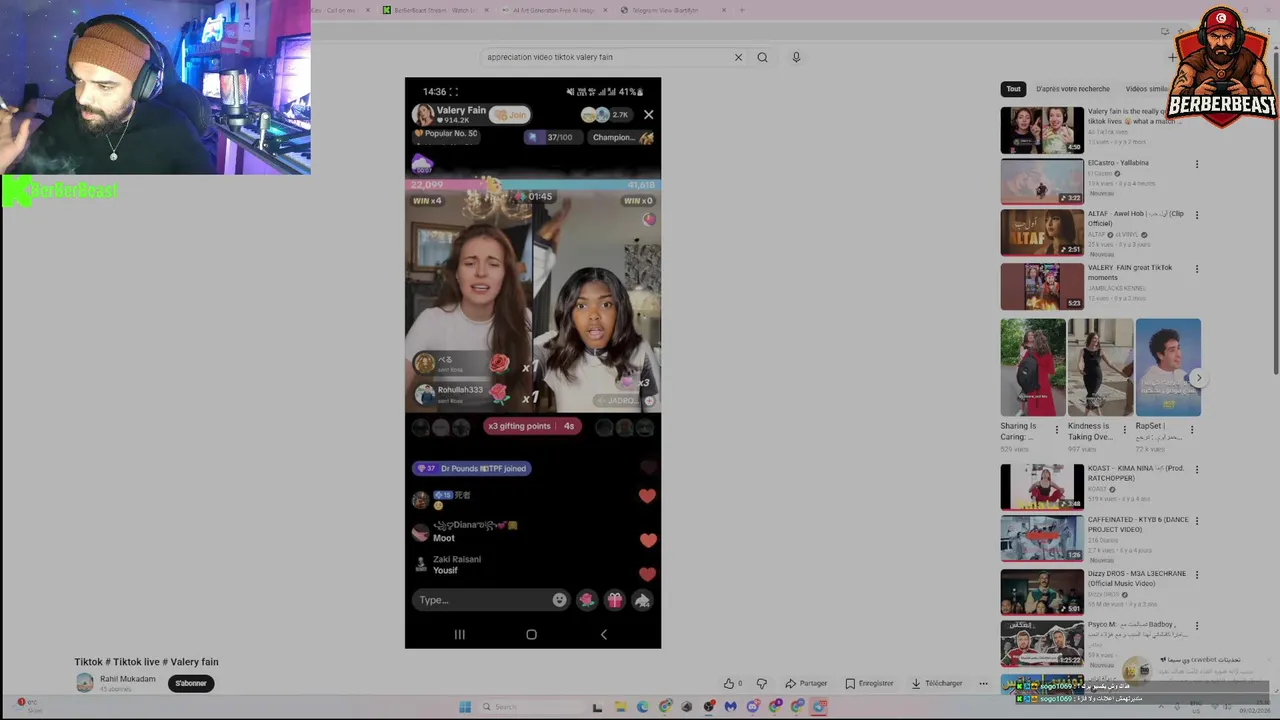Tap the 'Popular No. 50' ranking label

[446, 134]
